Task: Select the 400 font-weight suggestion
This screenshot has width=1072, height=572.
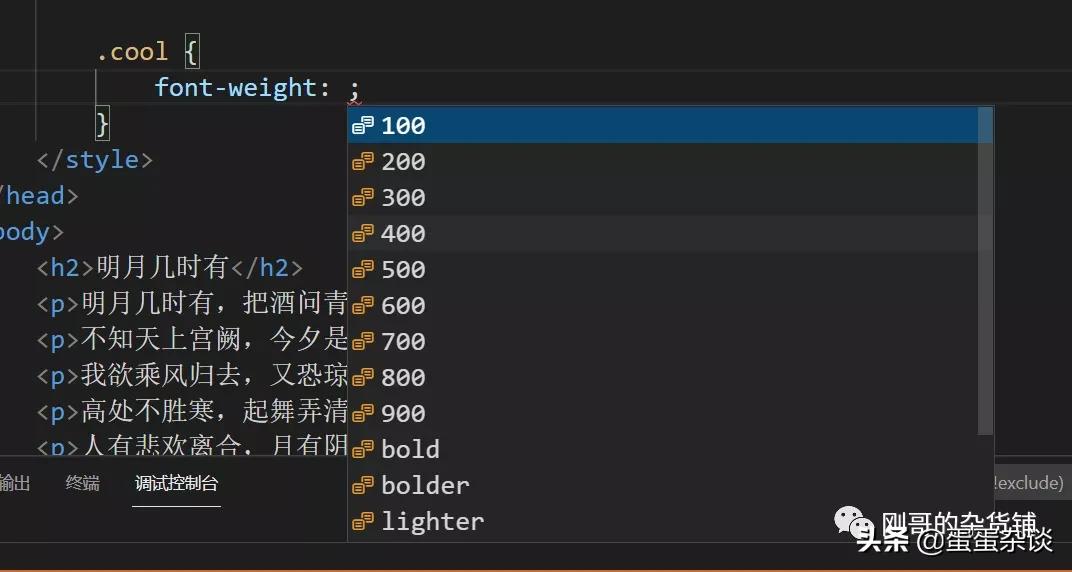Action: click(x=403, y=233)
